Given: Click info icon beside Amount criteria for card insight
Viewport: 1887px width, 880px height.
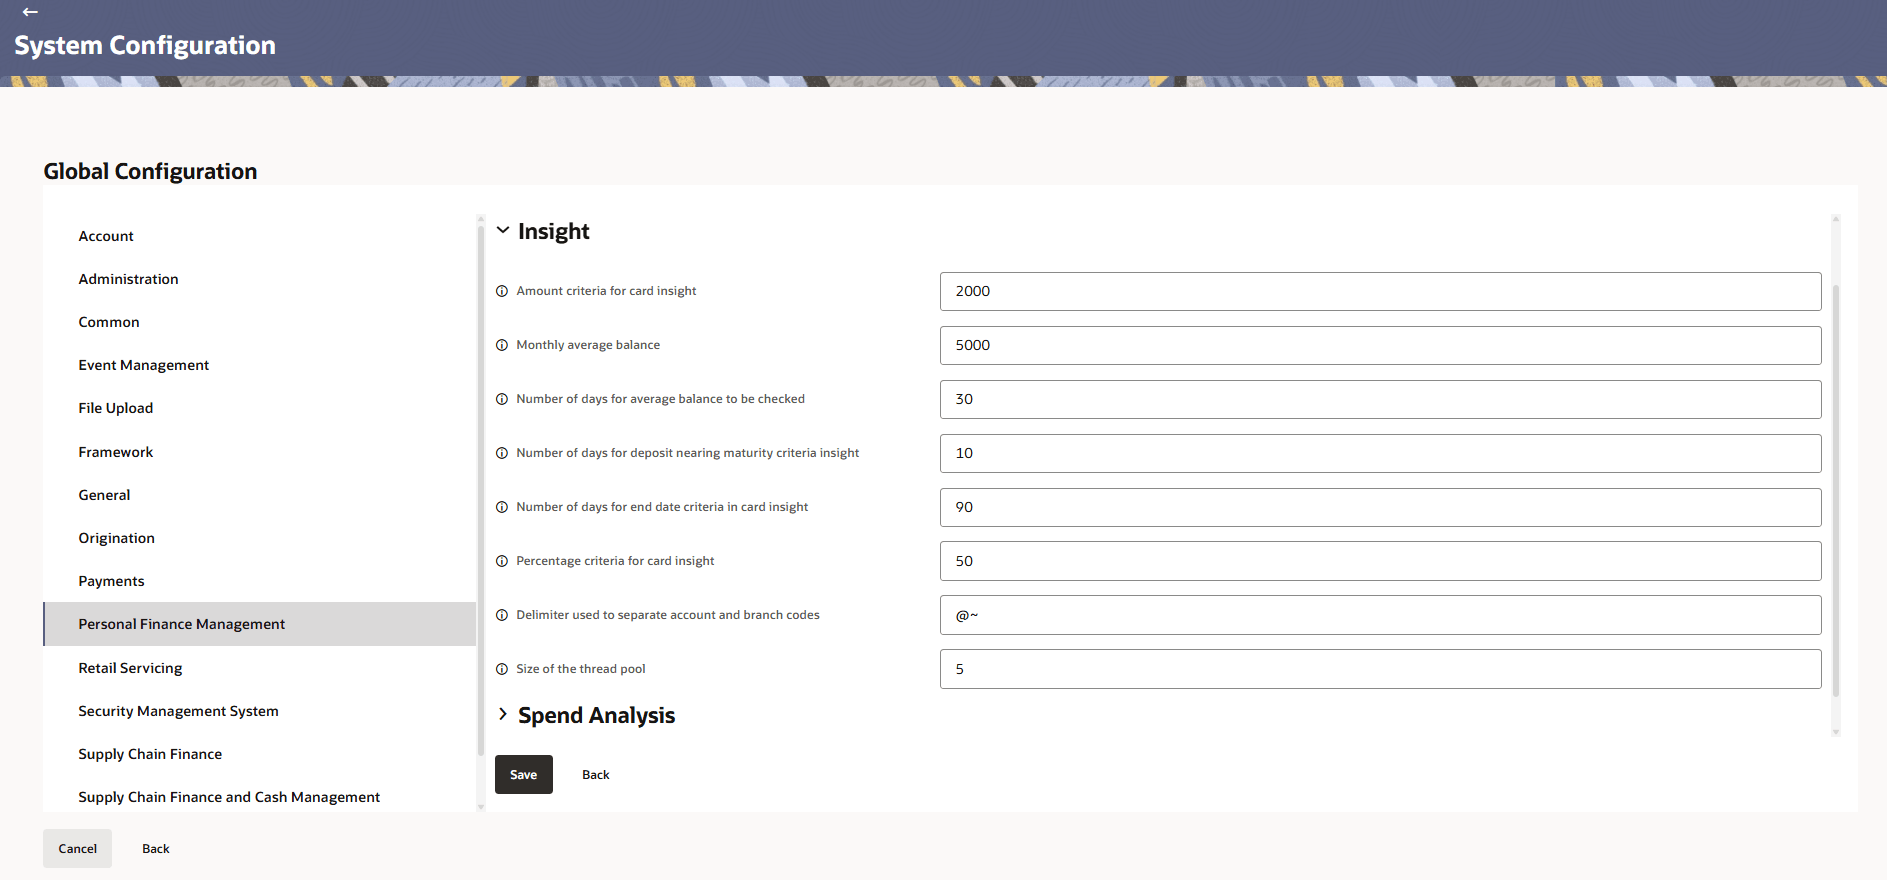Looking at the screenshot, I should coord(502,291).
